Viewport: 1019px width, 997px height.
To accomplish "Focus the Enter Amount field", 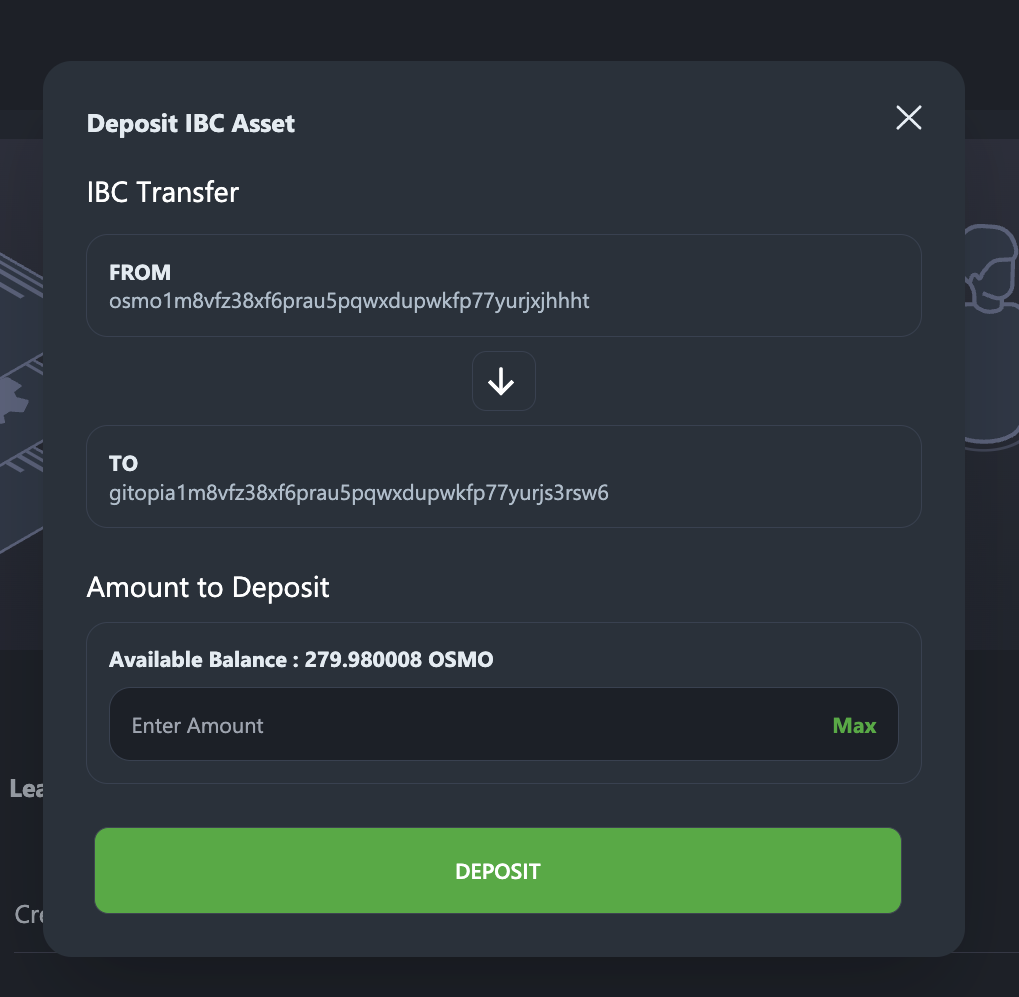I will (468, 725).
